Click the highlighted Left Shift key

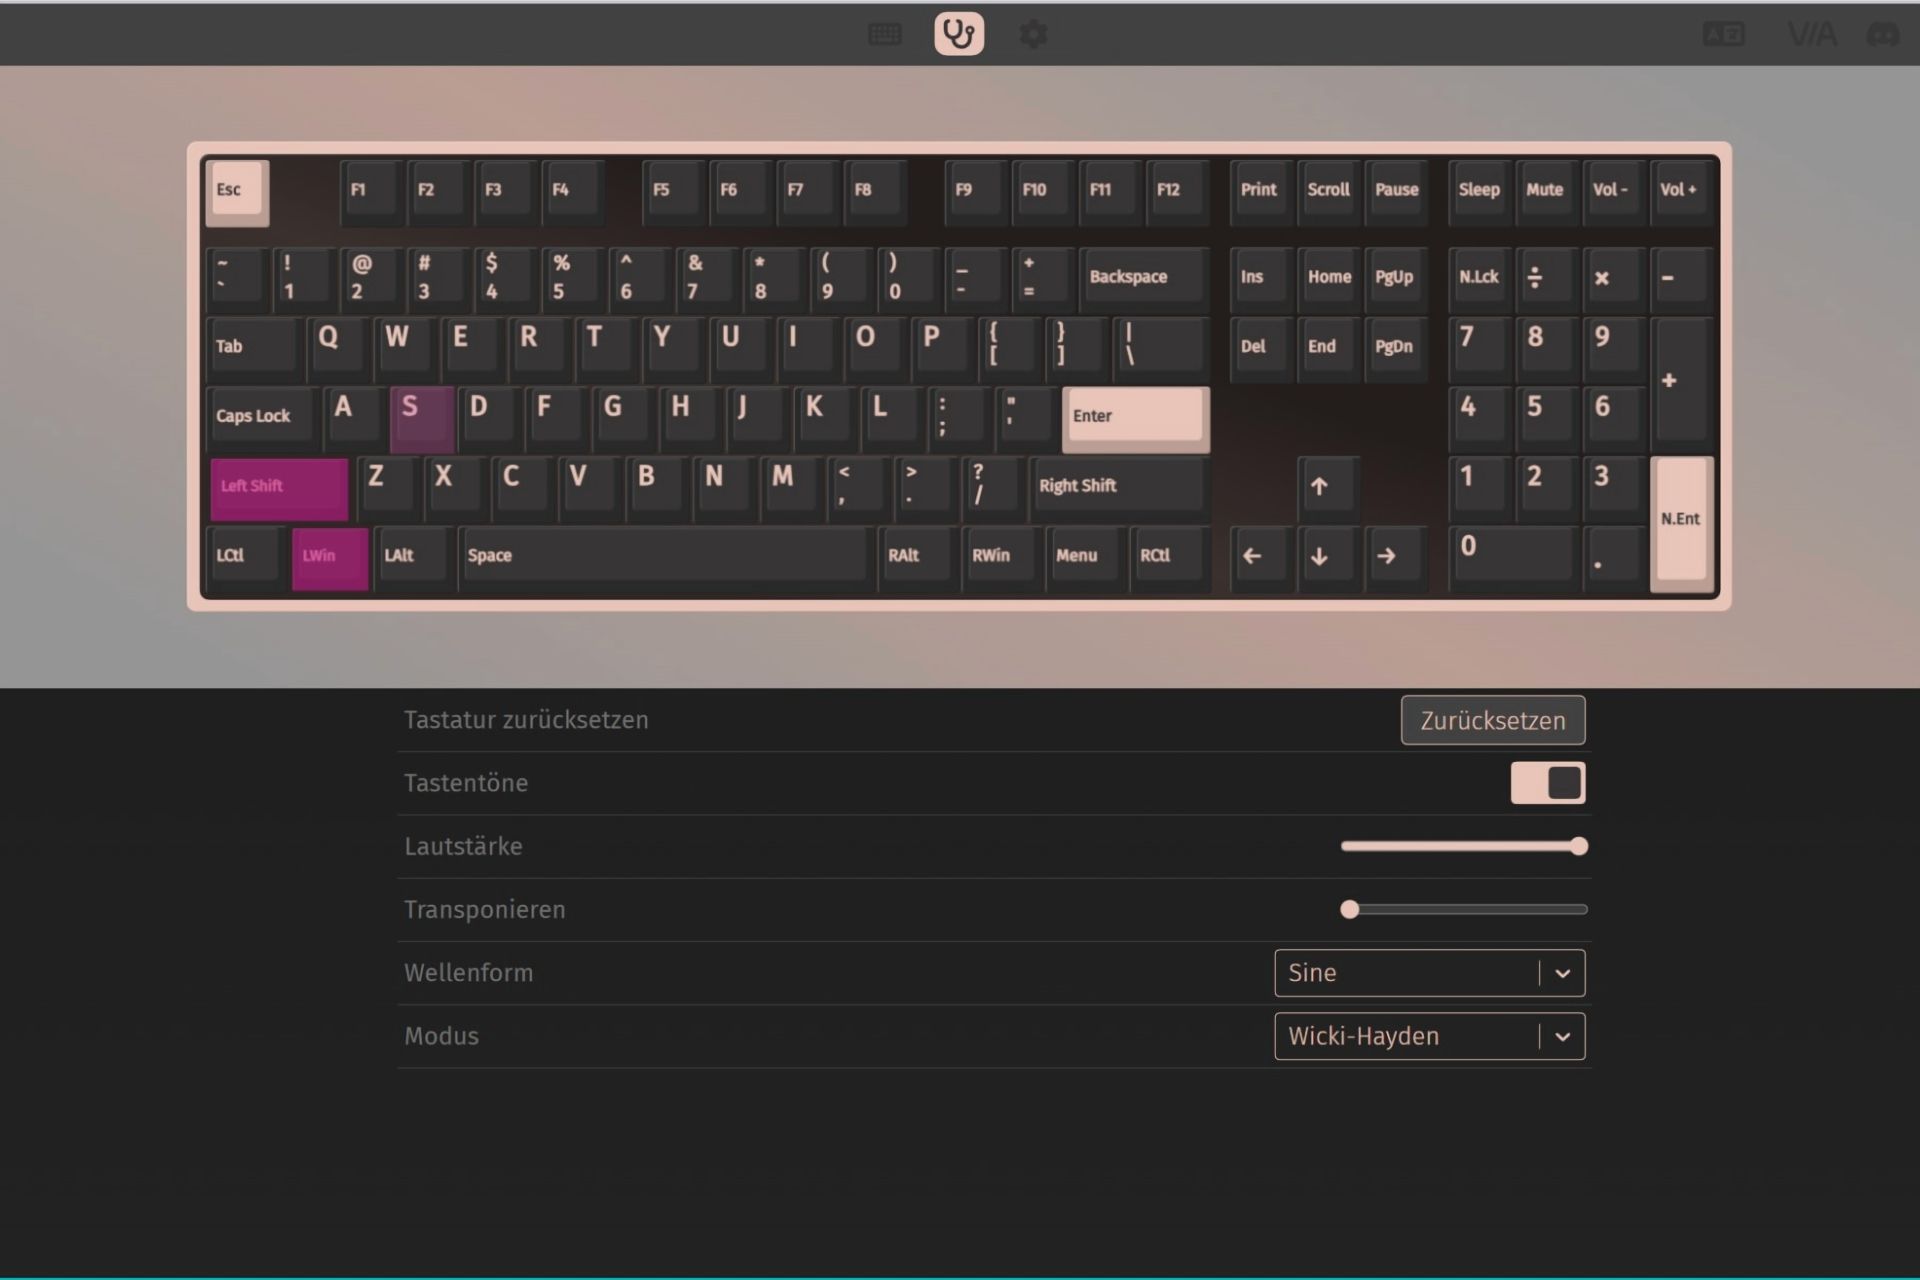[278, 487]
